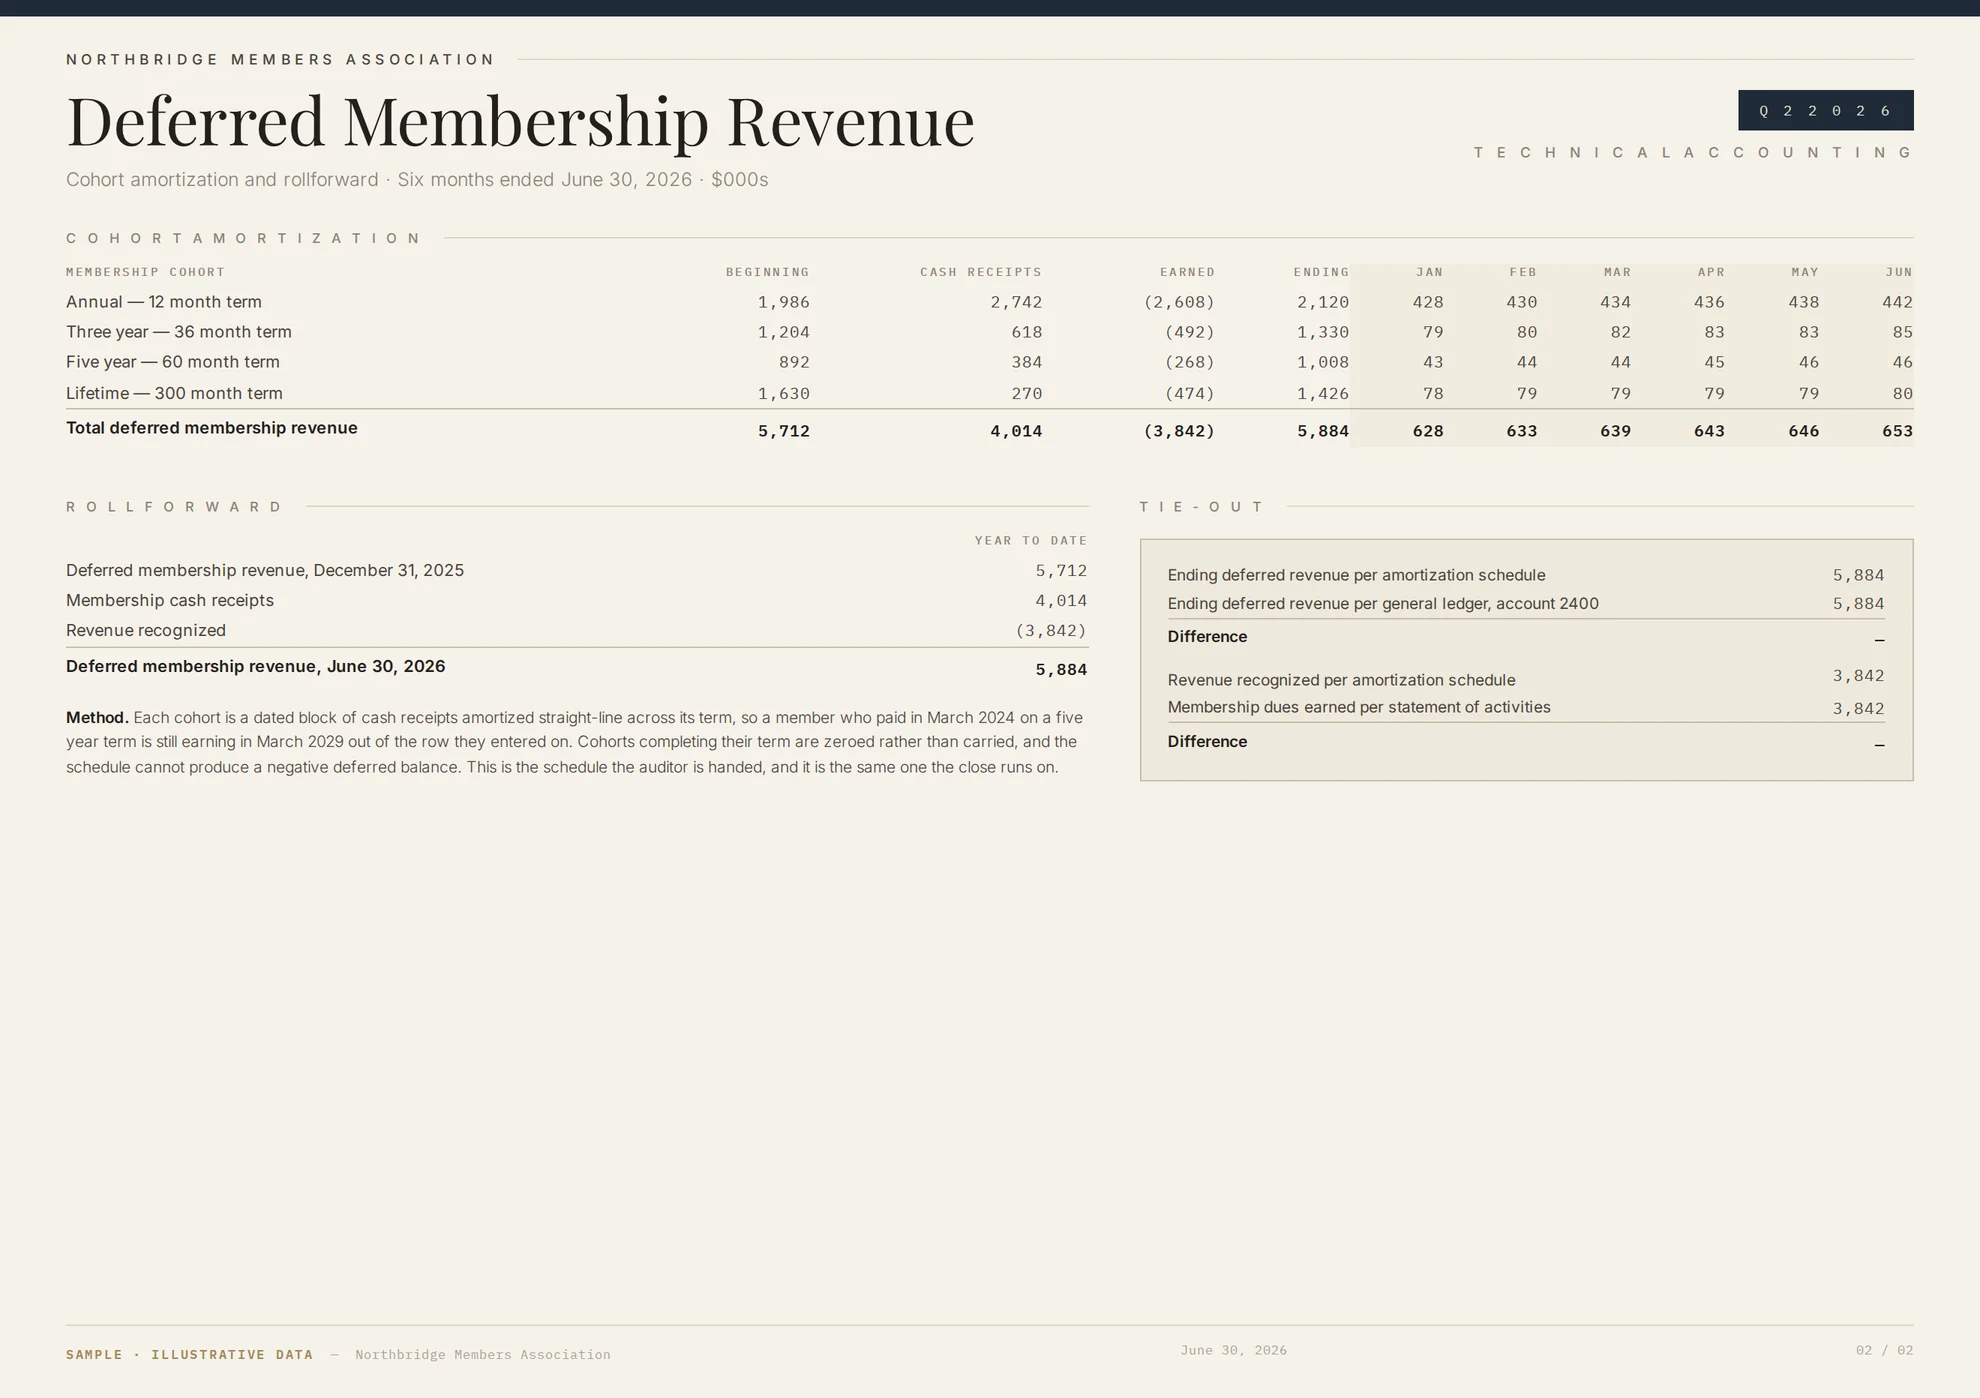Select the "Beginning" column header
Image resolution: width=1980 pixels, height=1398 pixels.
[767, 272]
